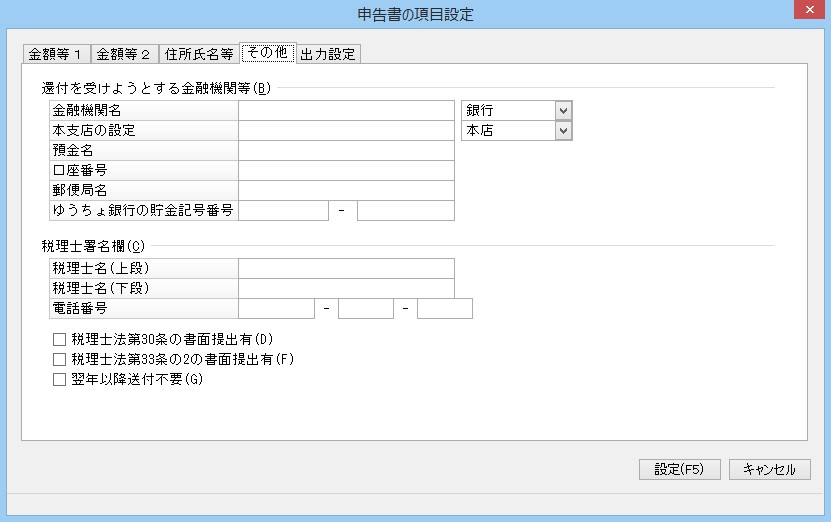Image resolution: width=831 pixels, height=522 pixels.
Task: Click the 金融機関名 input field
Action: click(x=346, y=110)
